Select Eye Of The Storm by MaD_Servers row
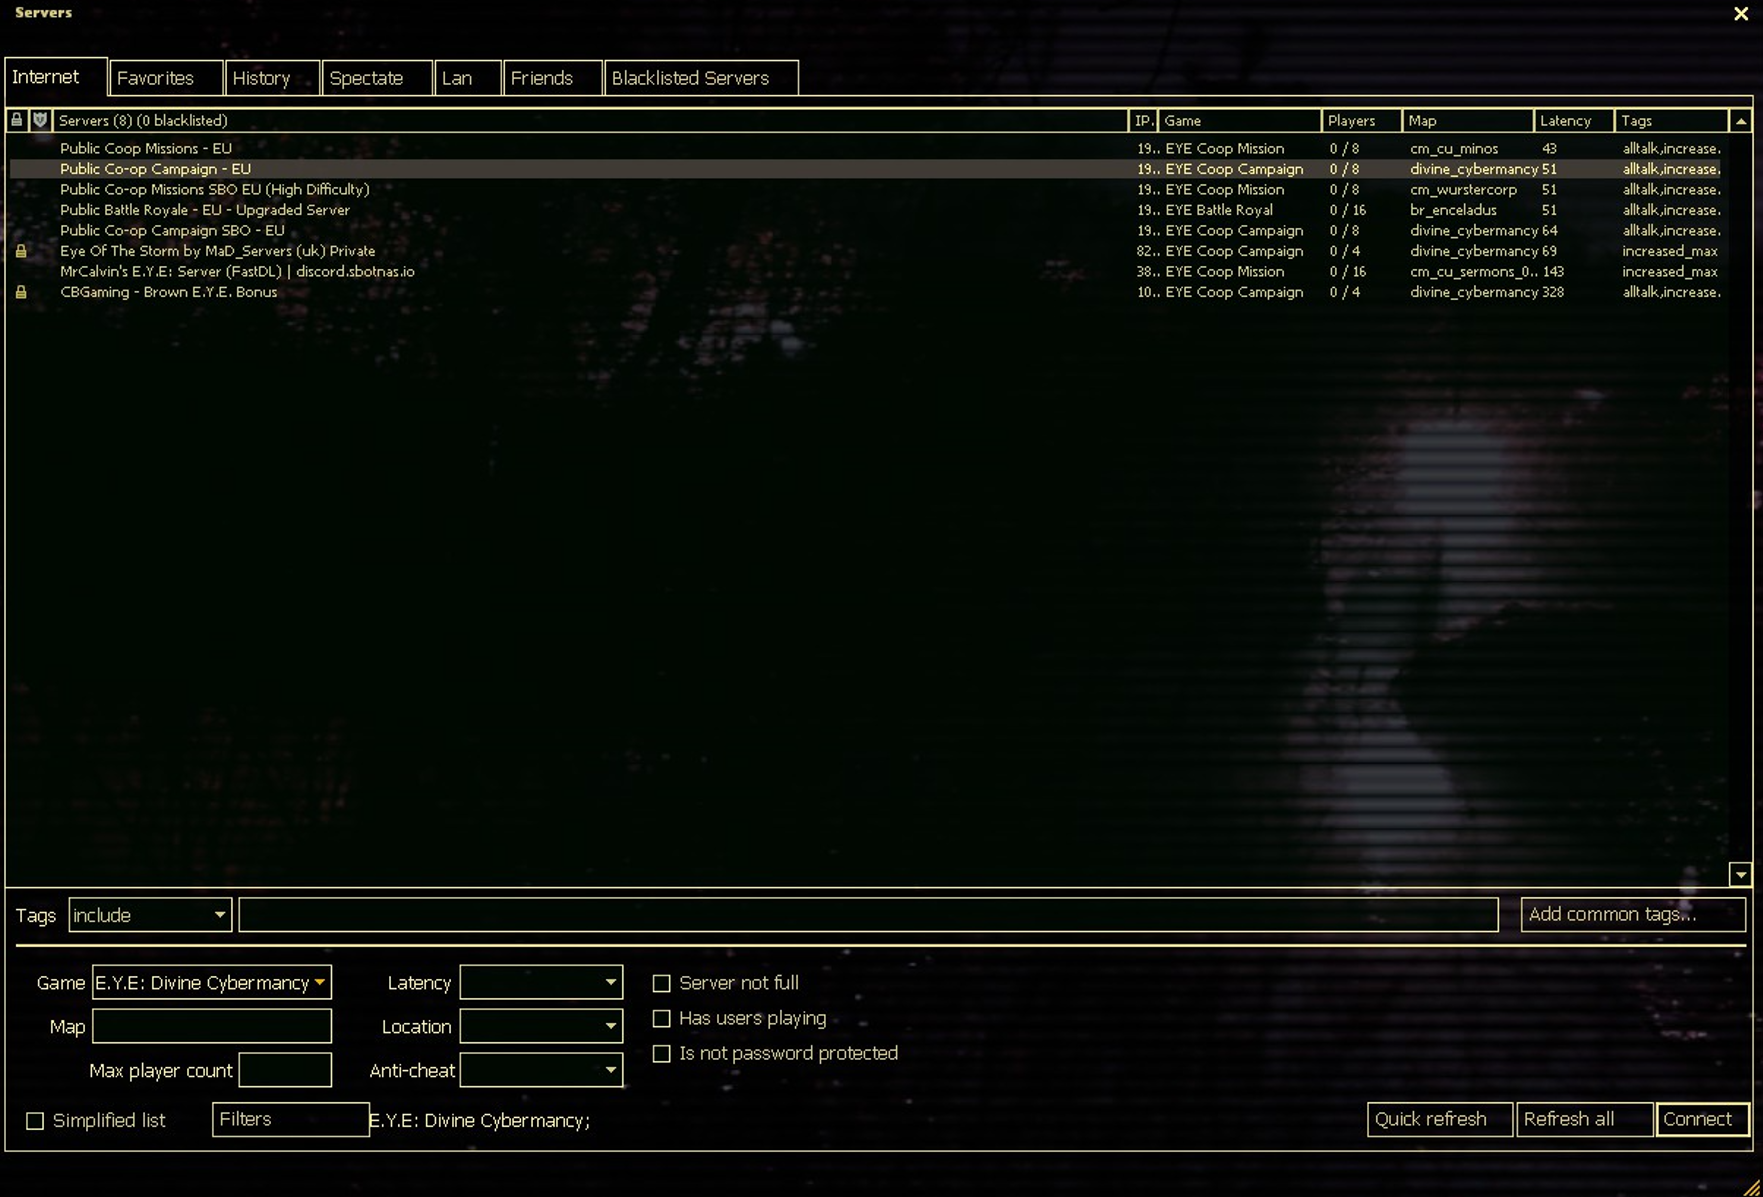Viewport: 1763px width, 1197px height. coord(866,251)
